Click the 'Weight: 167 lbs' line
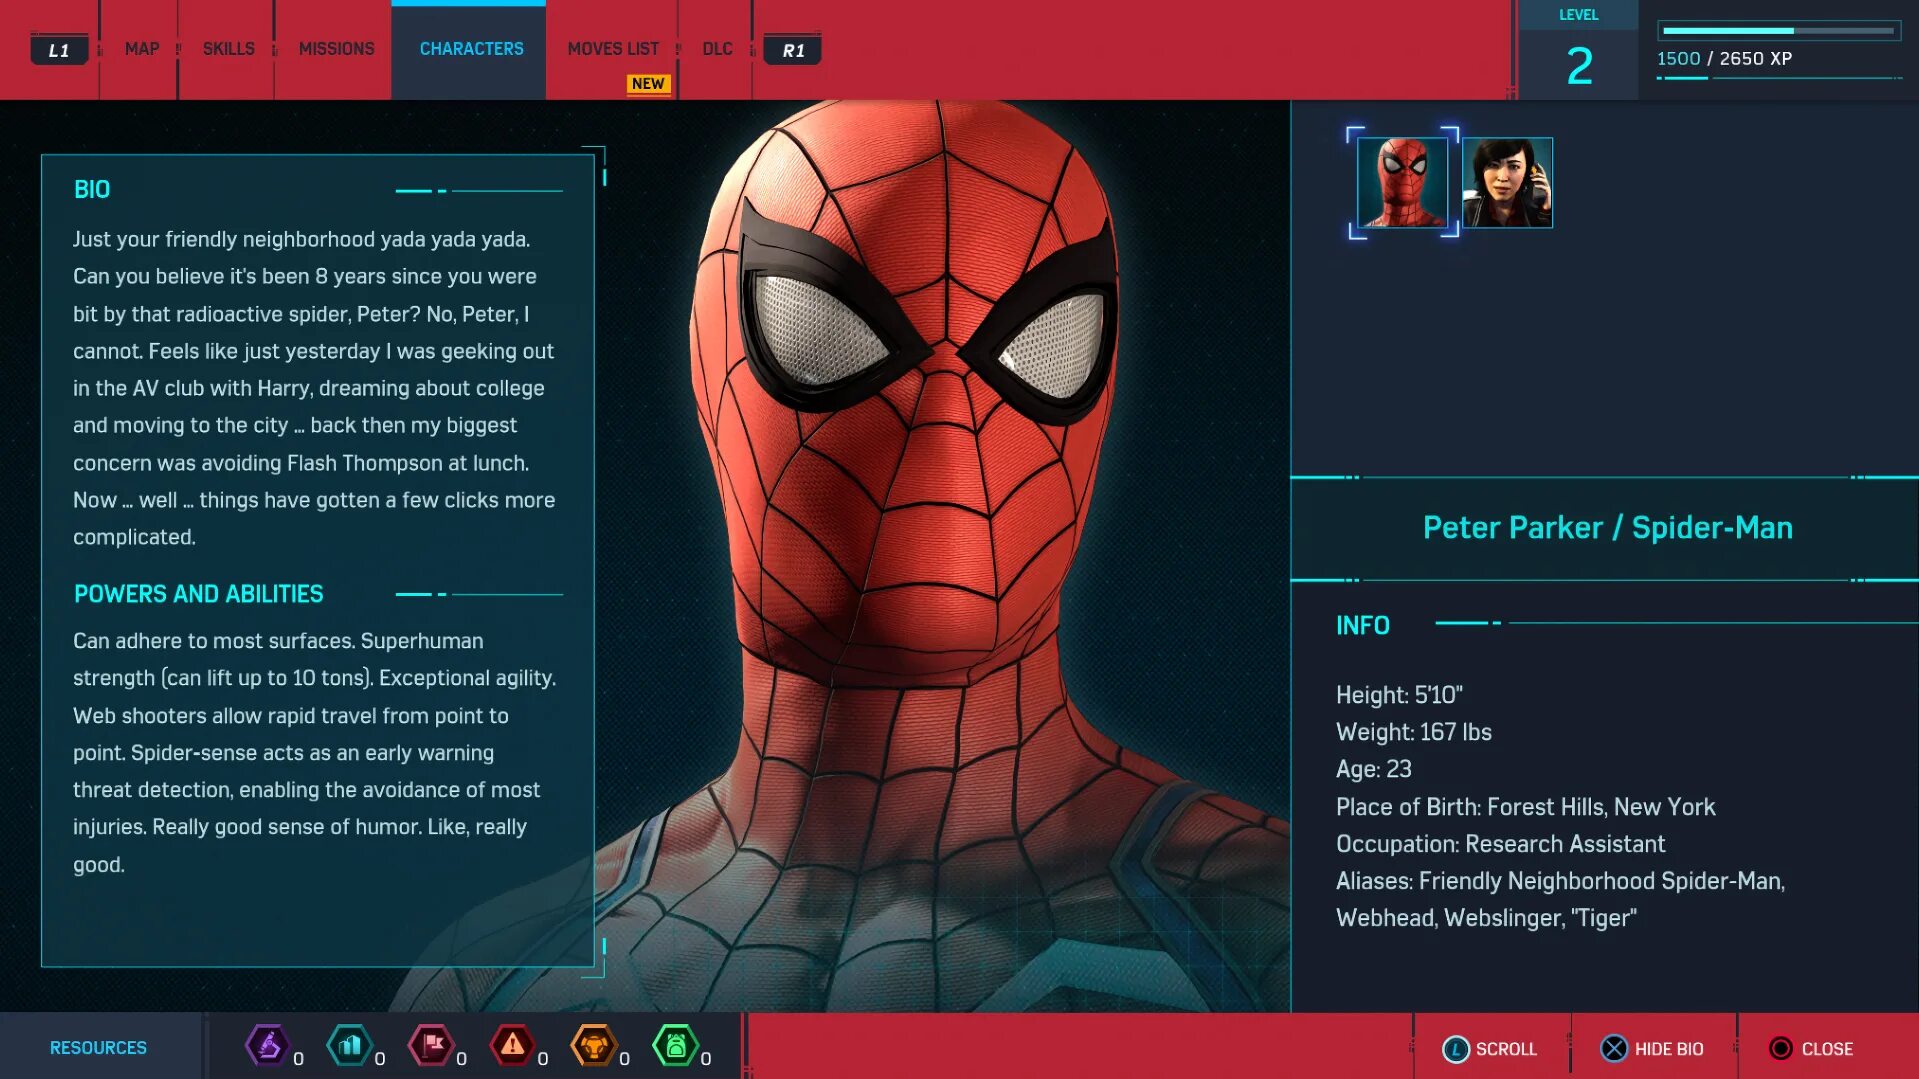This screenshot has width=1919, height=1079. (1413, 732)
